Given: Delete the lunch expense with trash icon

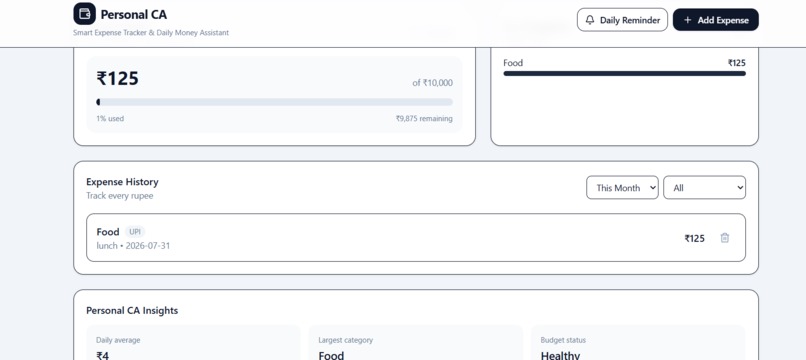Looking at the screenshot, I should [725, 238].
